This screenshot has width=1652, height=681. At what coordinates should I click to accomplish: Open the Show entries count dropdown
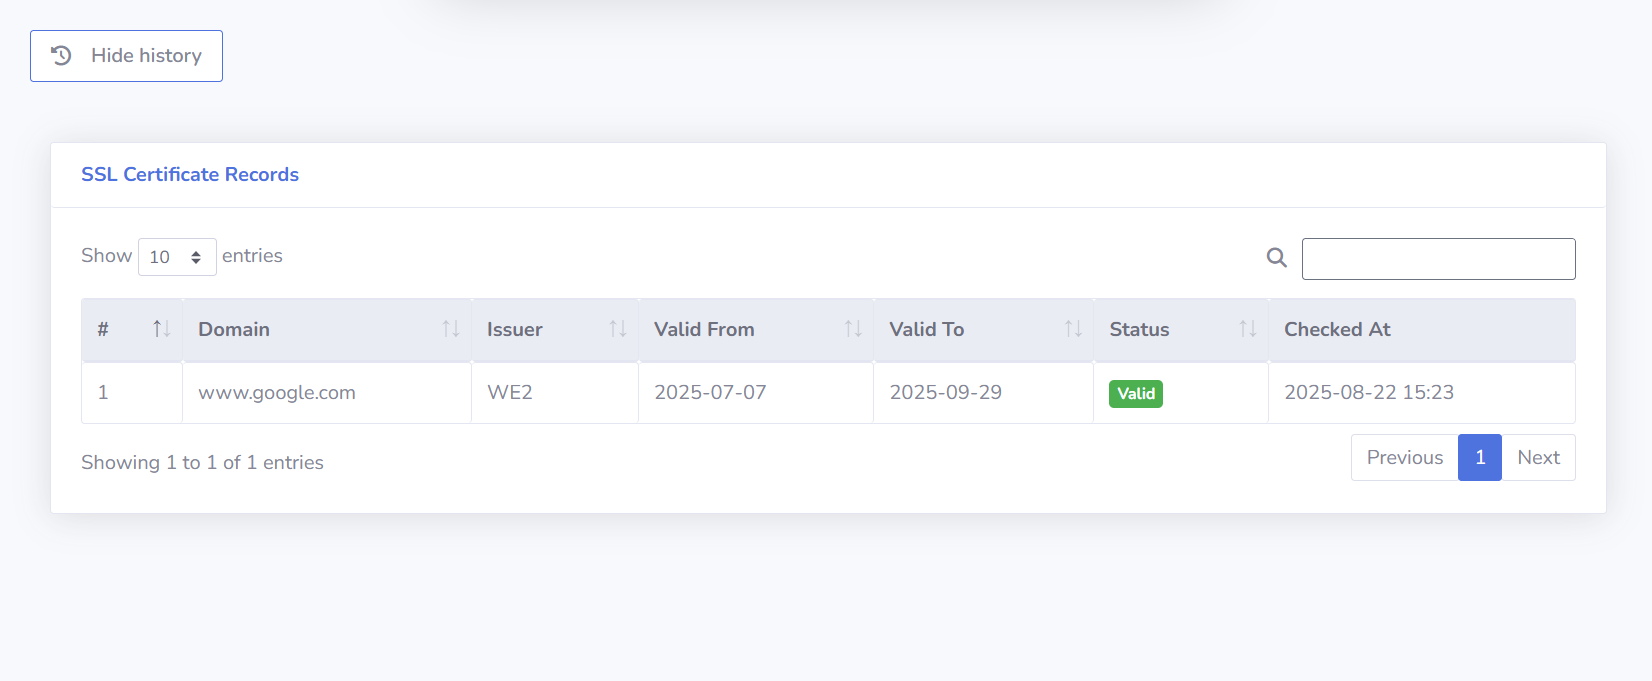[x=177, y=257]
